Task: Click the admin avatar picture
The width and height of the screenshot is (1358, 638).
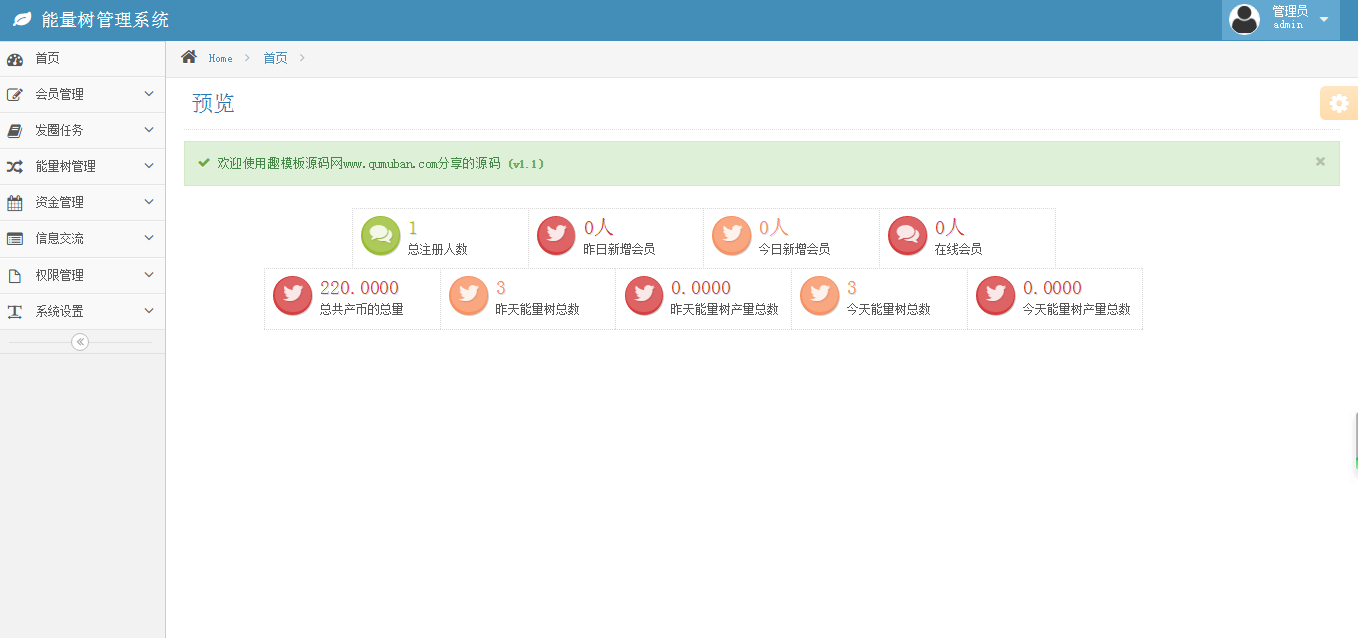Action: [x=1244, y=19]
